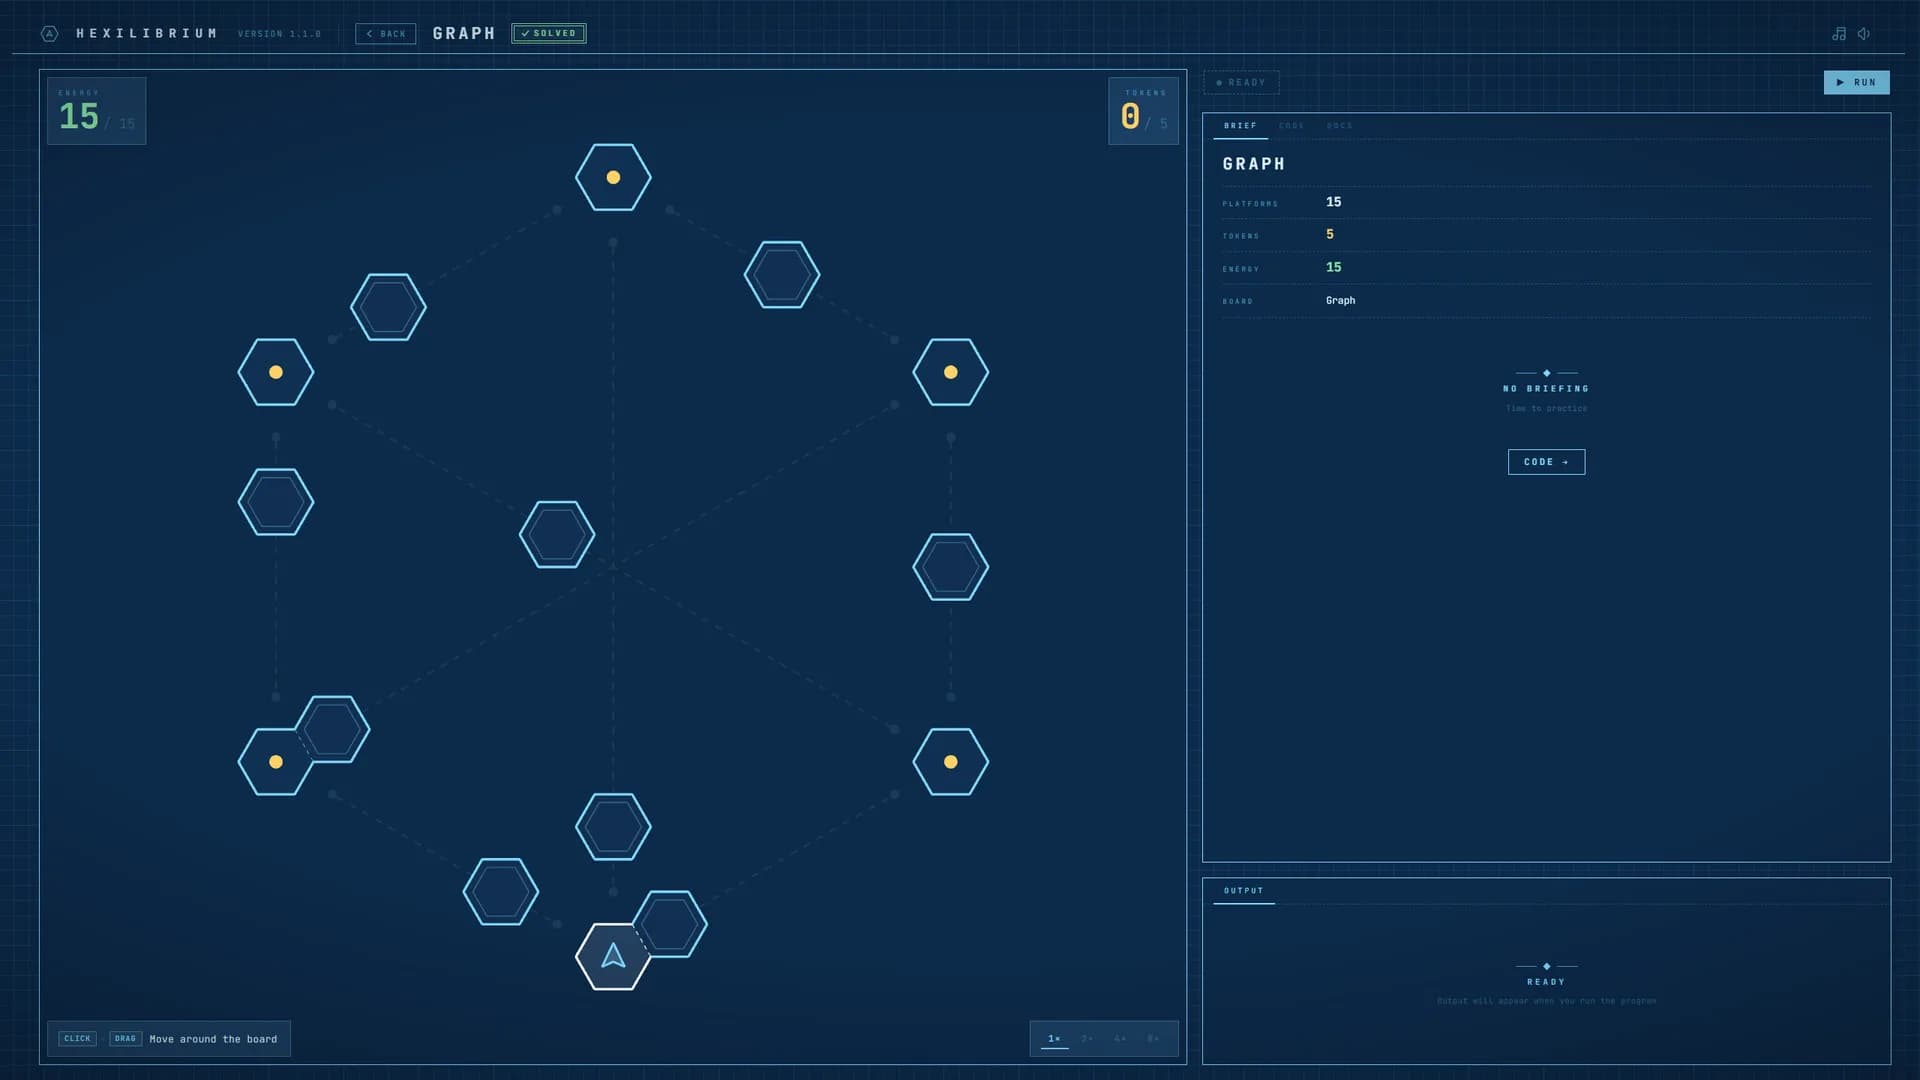1920x1080 pixels.
Task: Switch to the Brief tab
Action: (1240, 126)
